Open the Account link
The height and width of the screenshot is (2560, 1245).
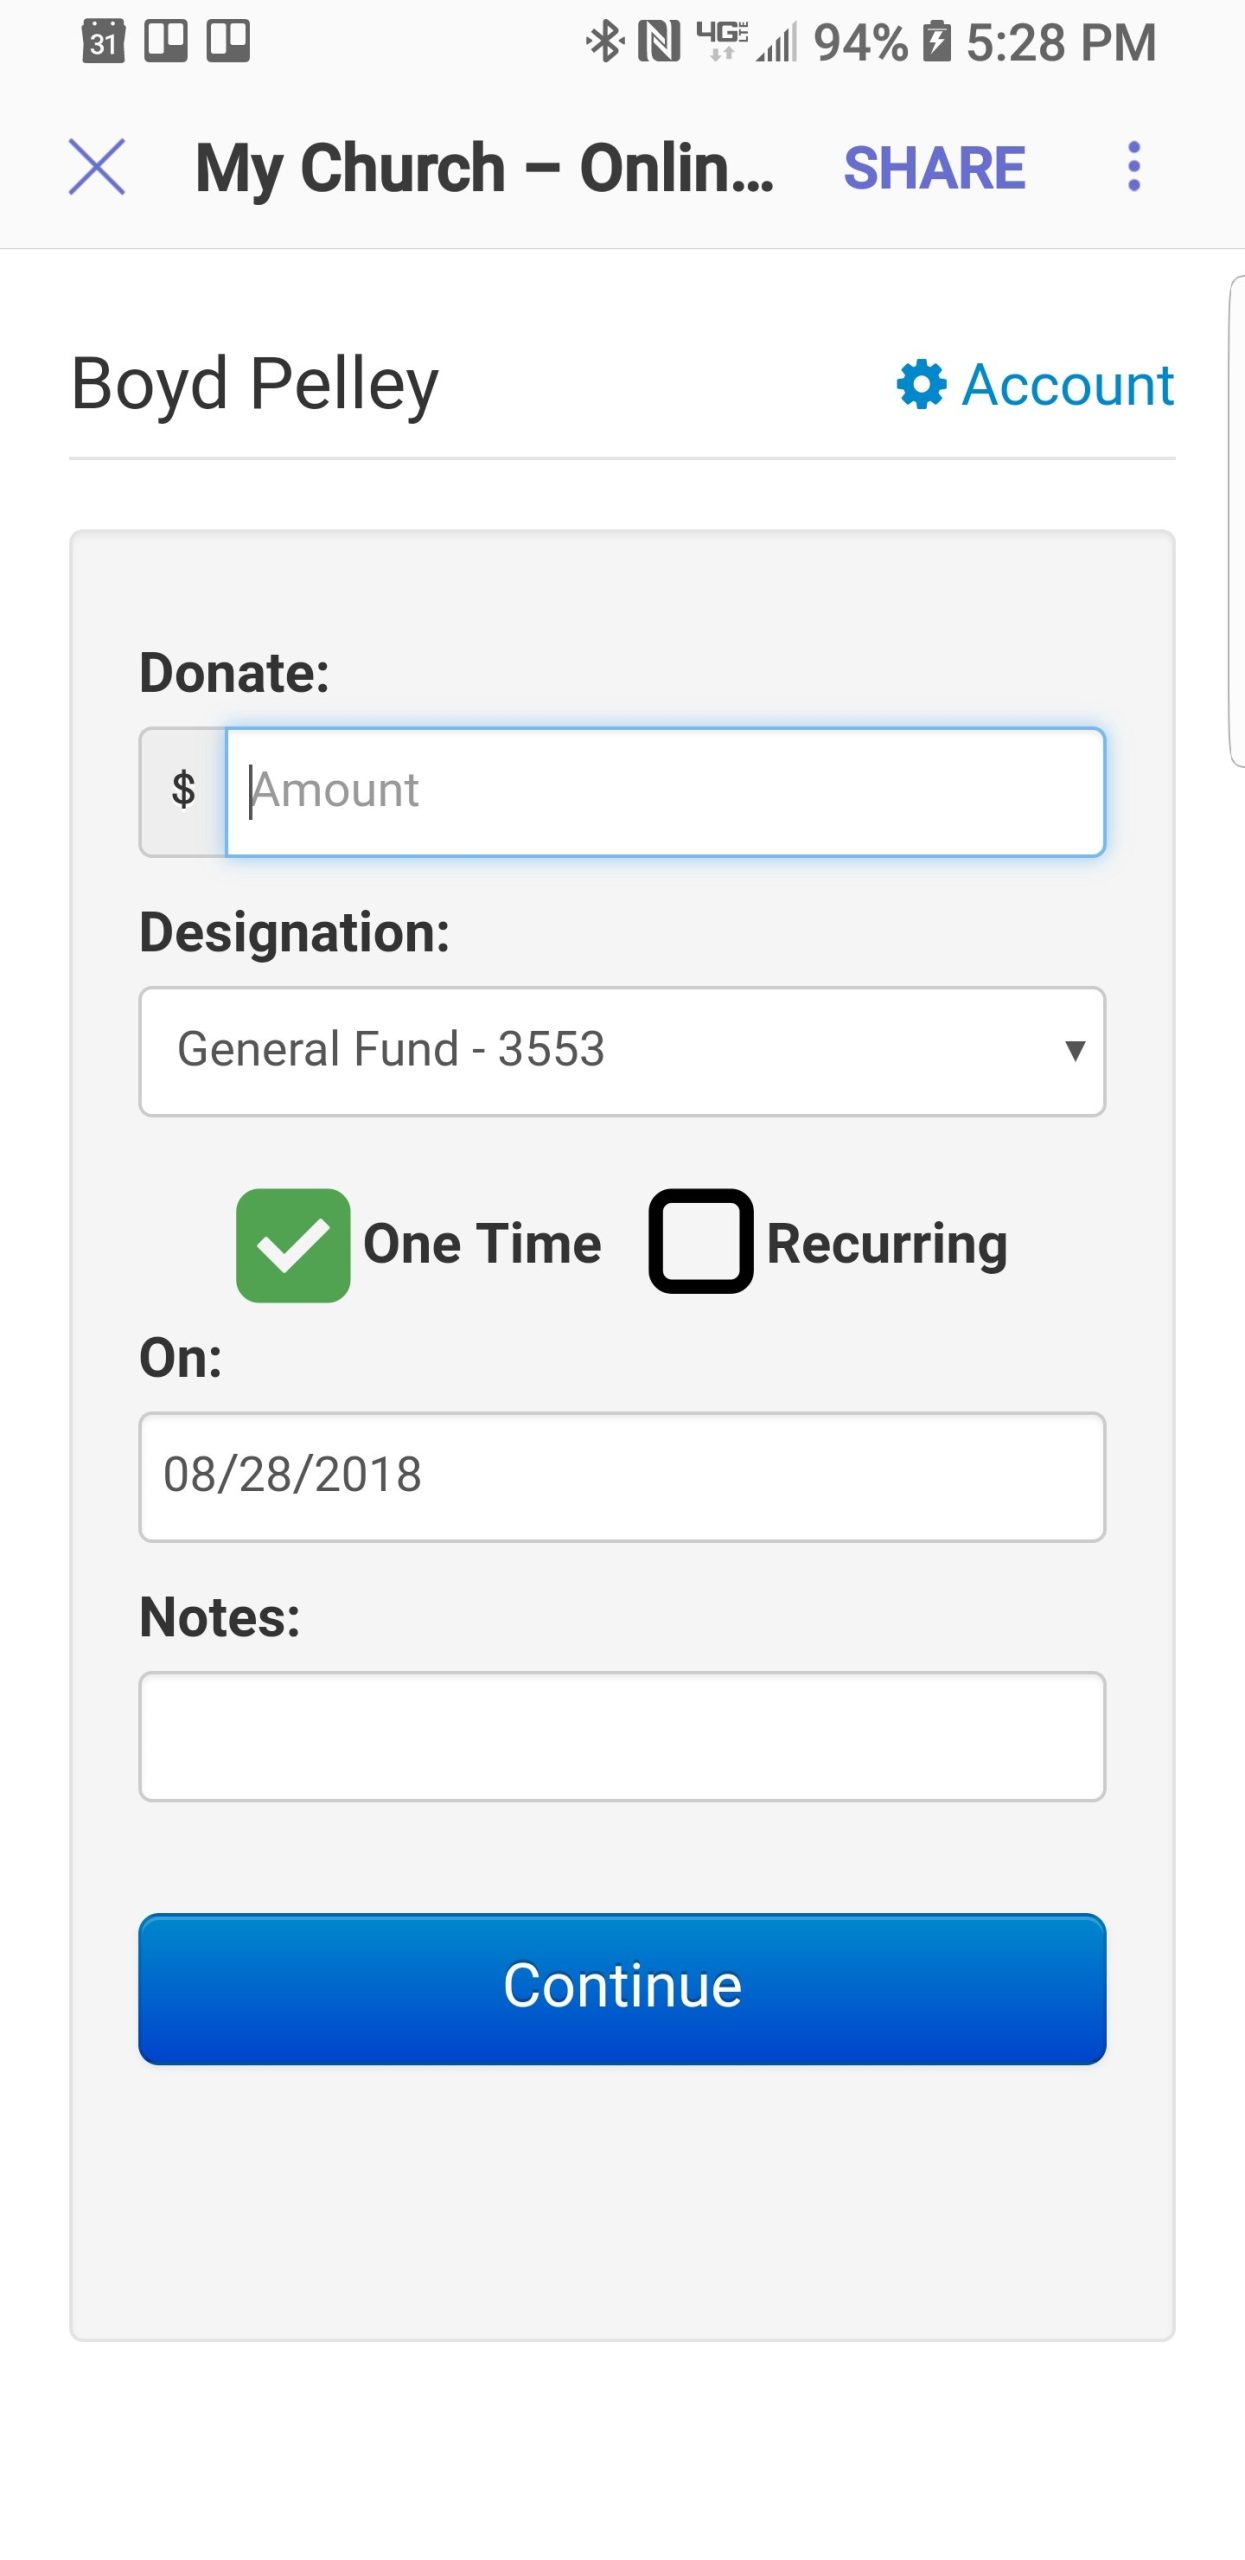(x=1067, y=385)
